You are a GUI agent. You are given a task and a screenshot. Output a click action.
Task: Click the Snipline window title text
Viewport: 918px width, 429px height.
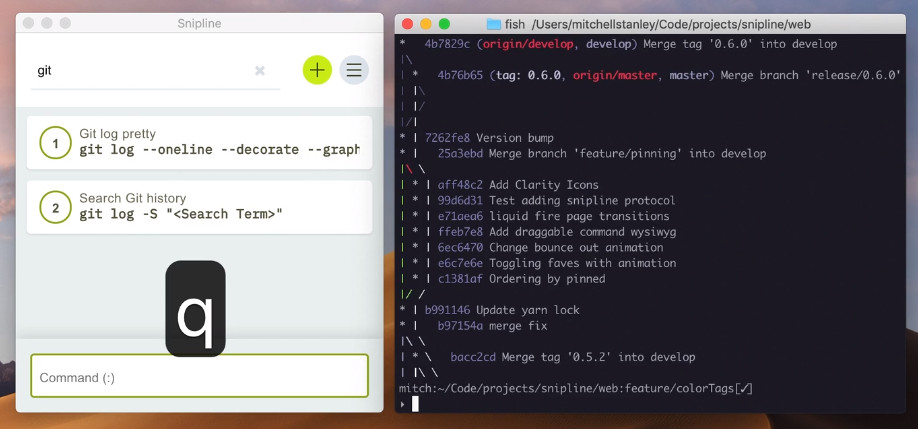pyautogui.click(x=199, y=24)
